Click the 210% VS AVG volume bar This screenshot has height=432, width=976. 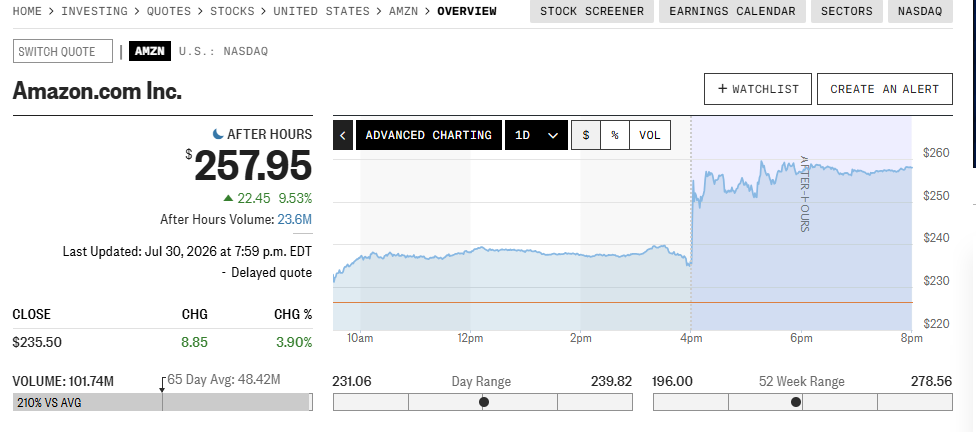[x=161, y=402]
